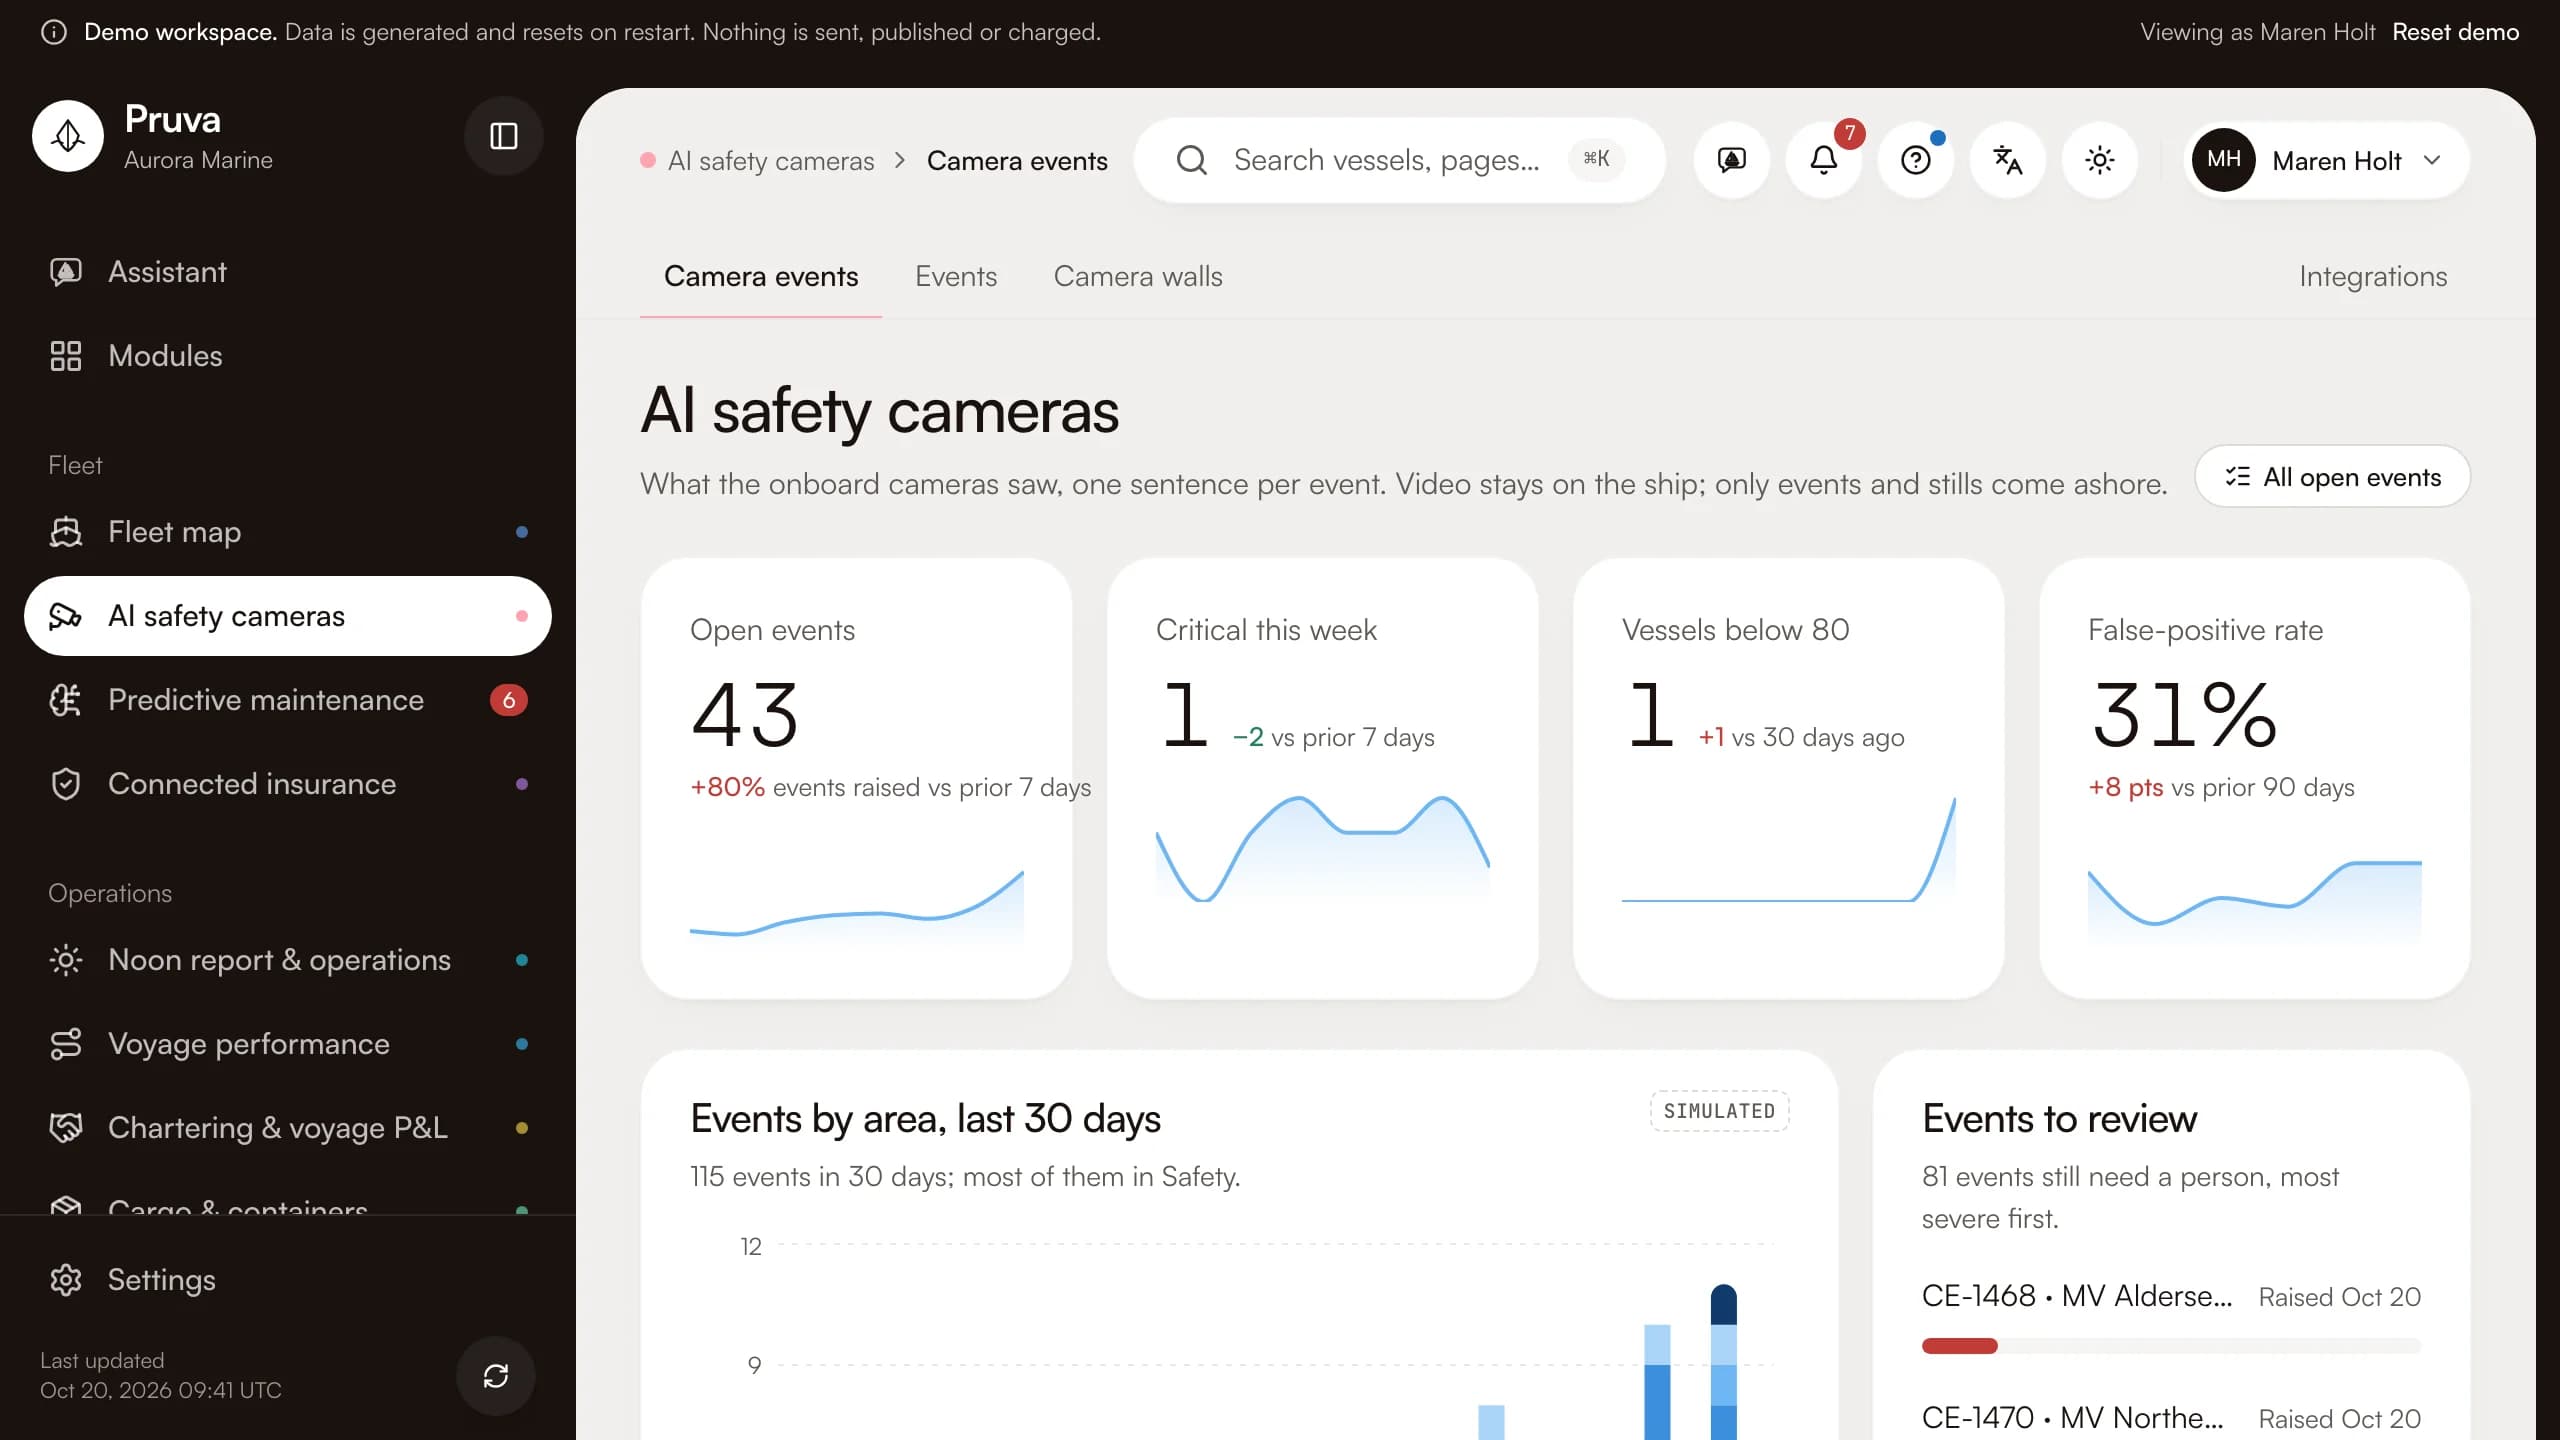Open the Integrations tab

[2373, 276]
